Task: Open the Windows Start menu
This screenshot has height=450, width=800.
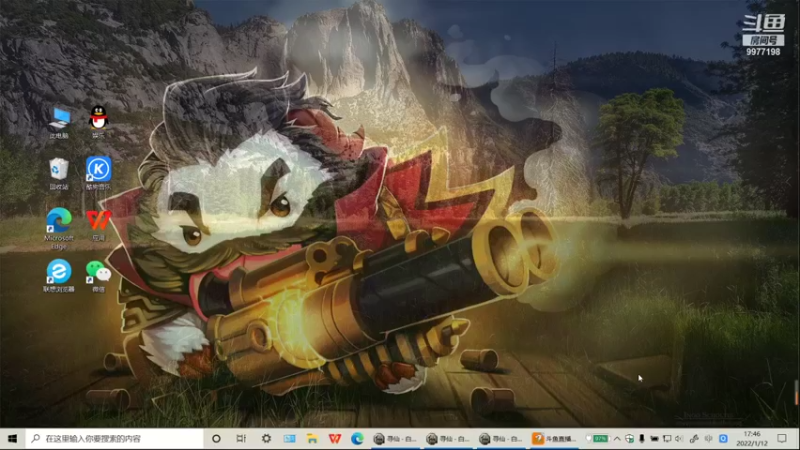Action: pos(12,438)
